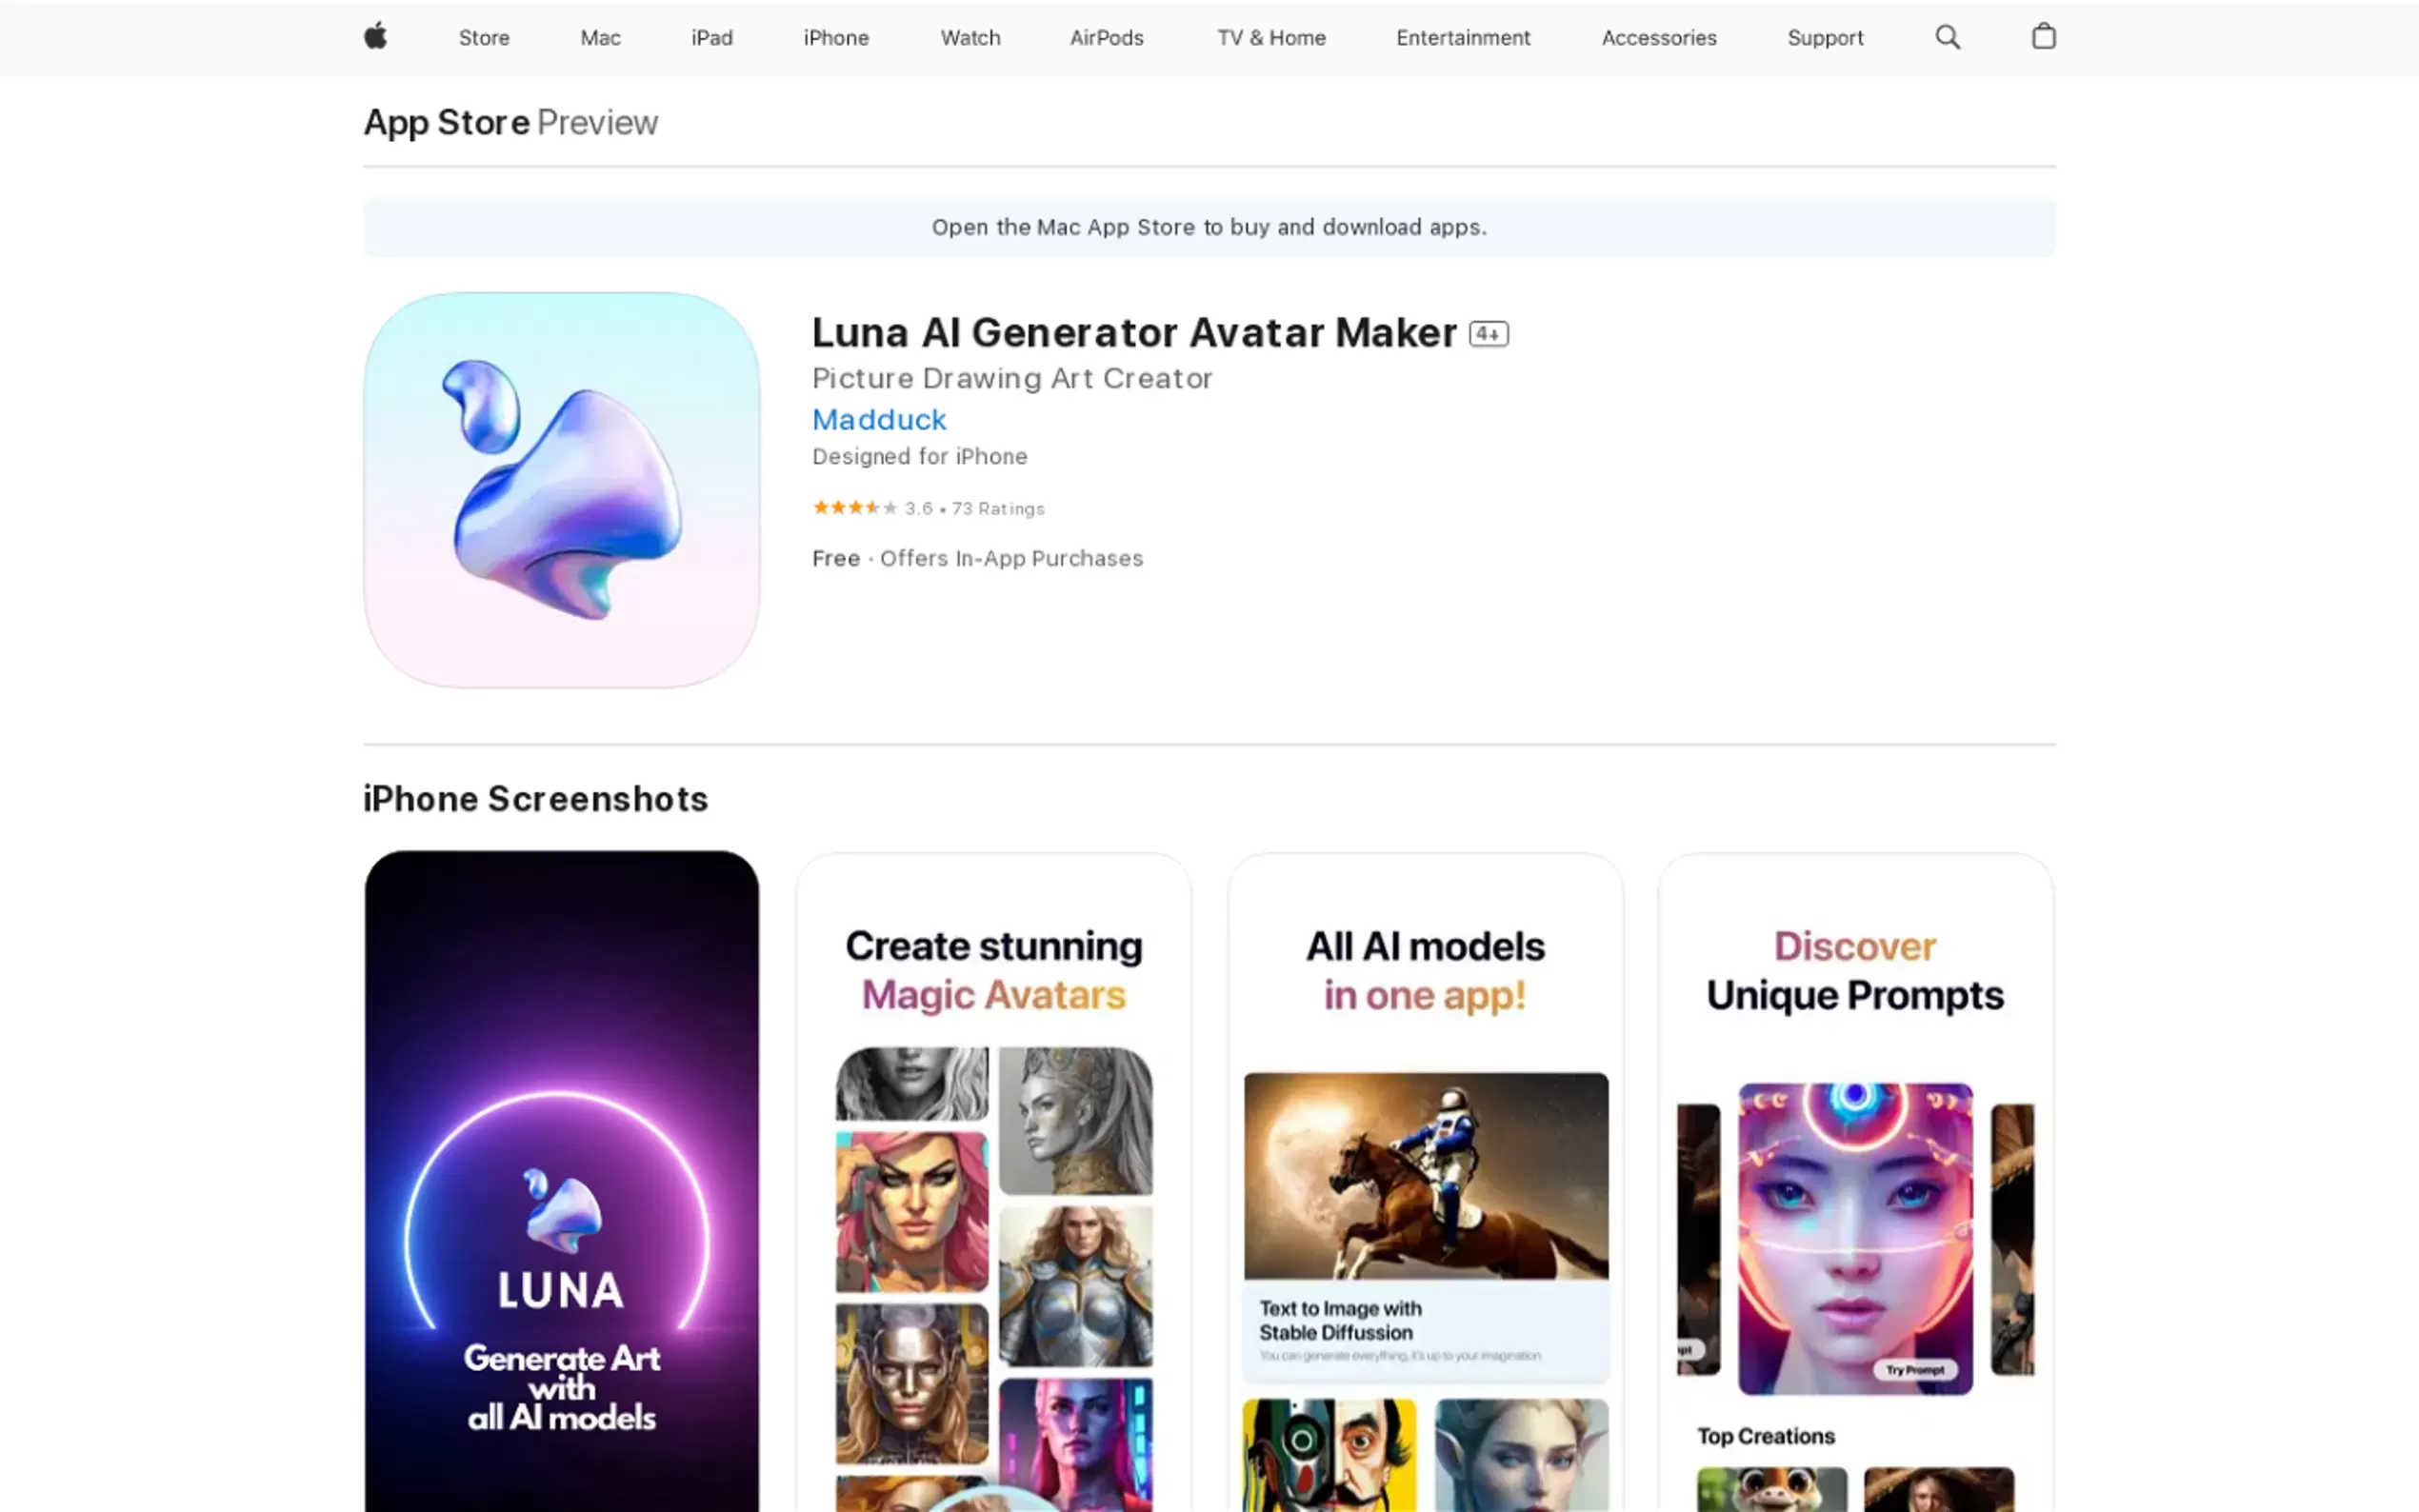
Task: Click the Luna app icon
Action: [561, 490]
